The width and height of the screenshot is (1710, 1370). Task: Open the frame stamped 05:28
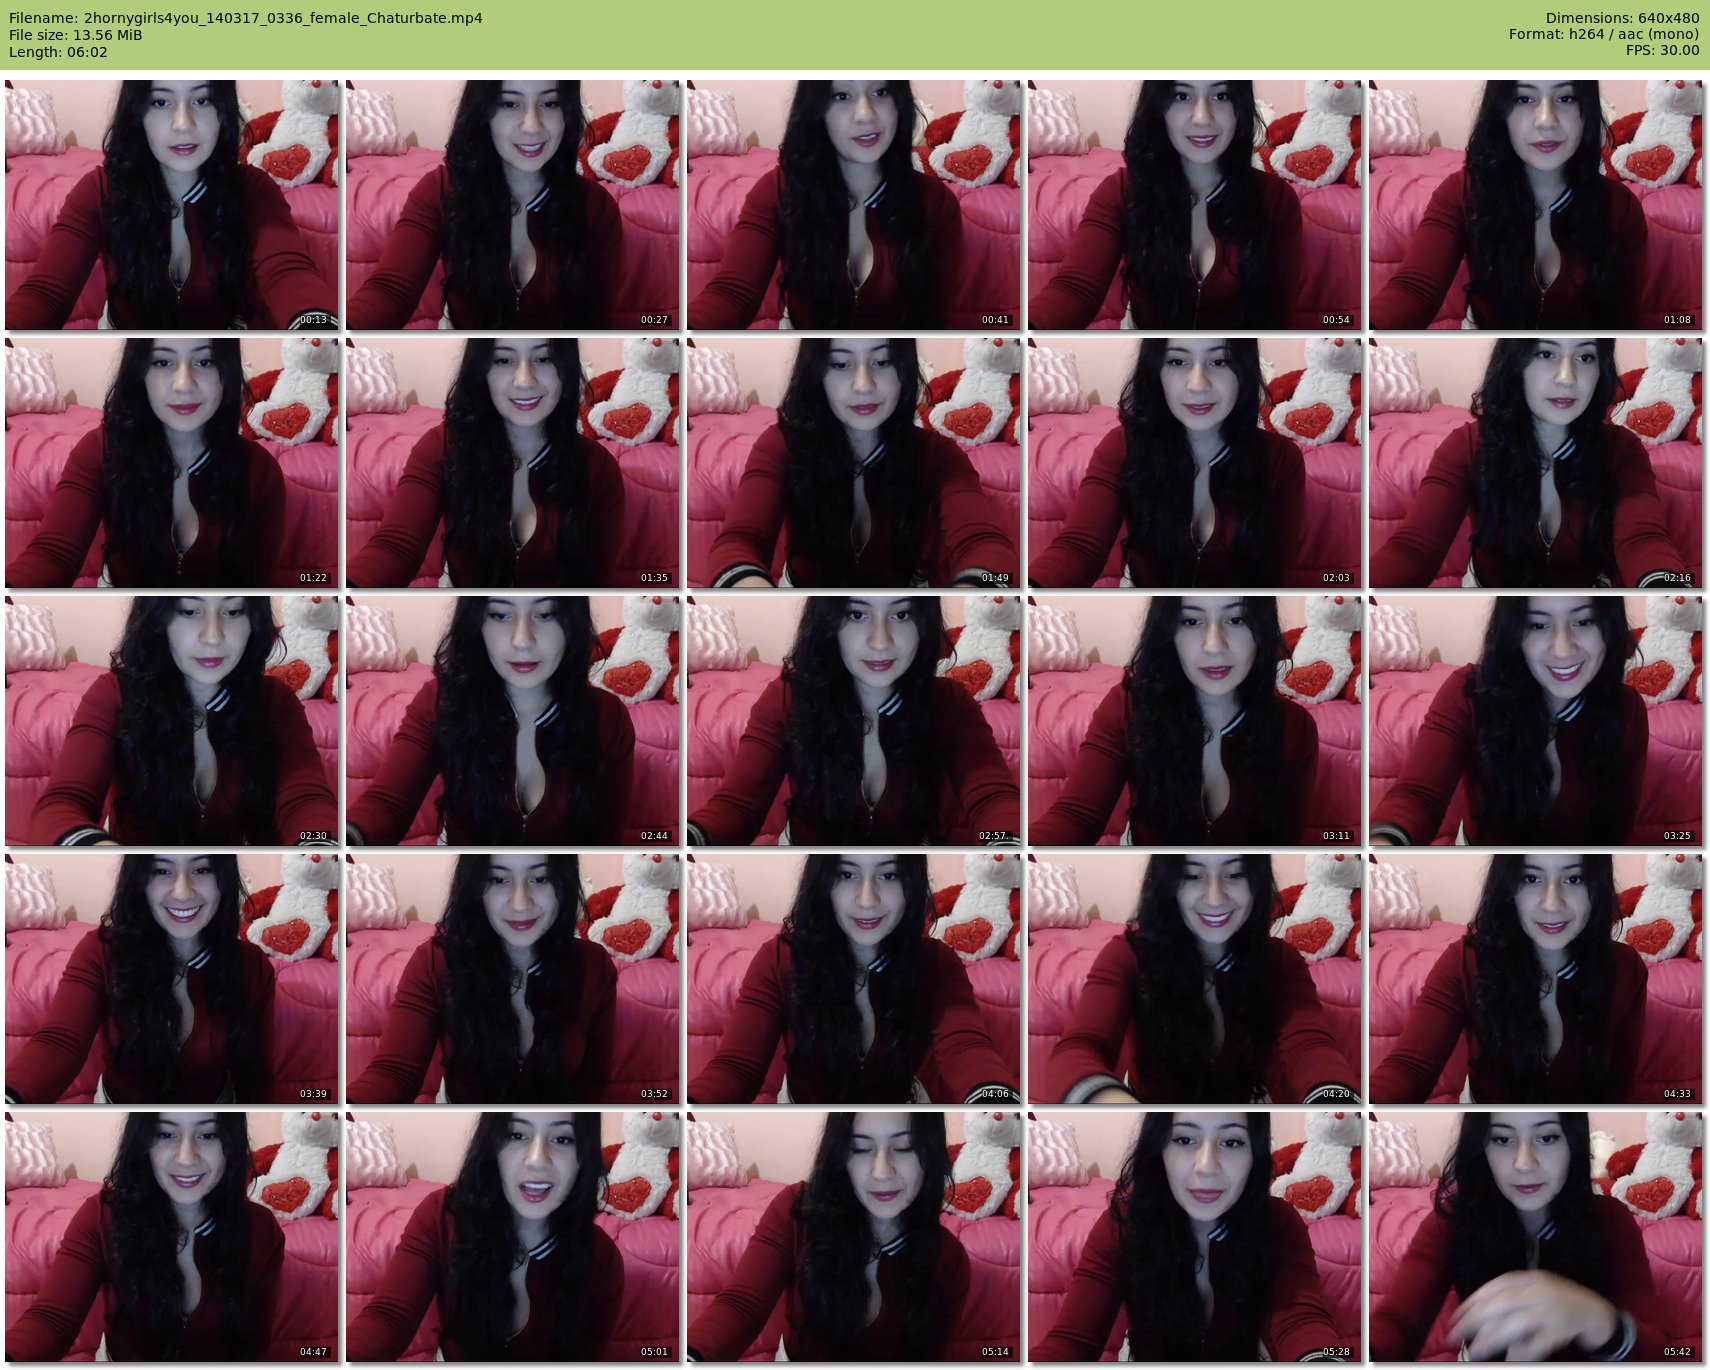[1195, 1237]
